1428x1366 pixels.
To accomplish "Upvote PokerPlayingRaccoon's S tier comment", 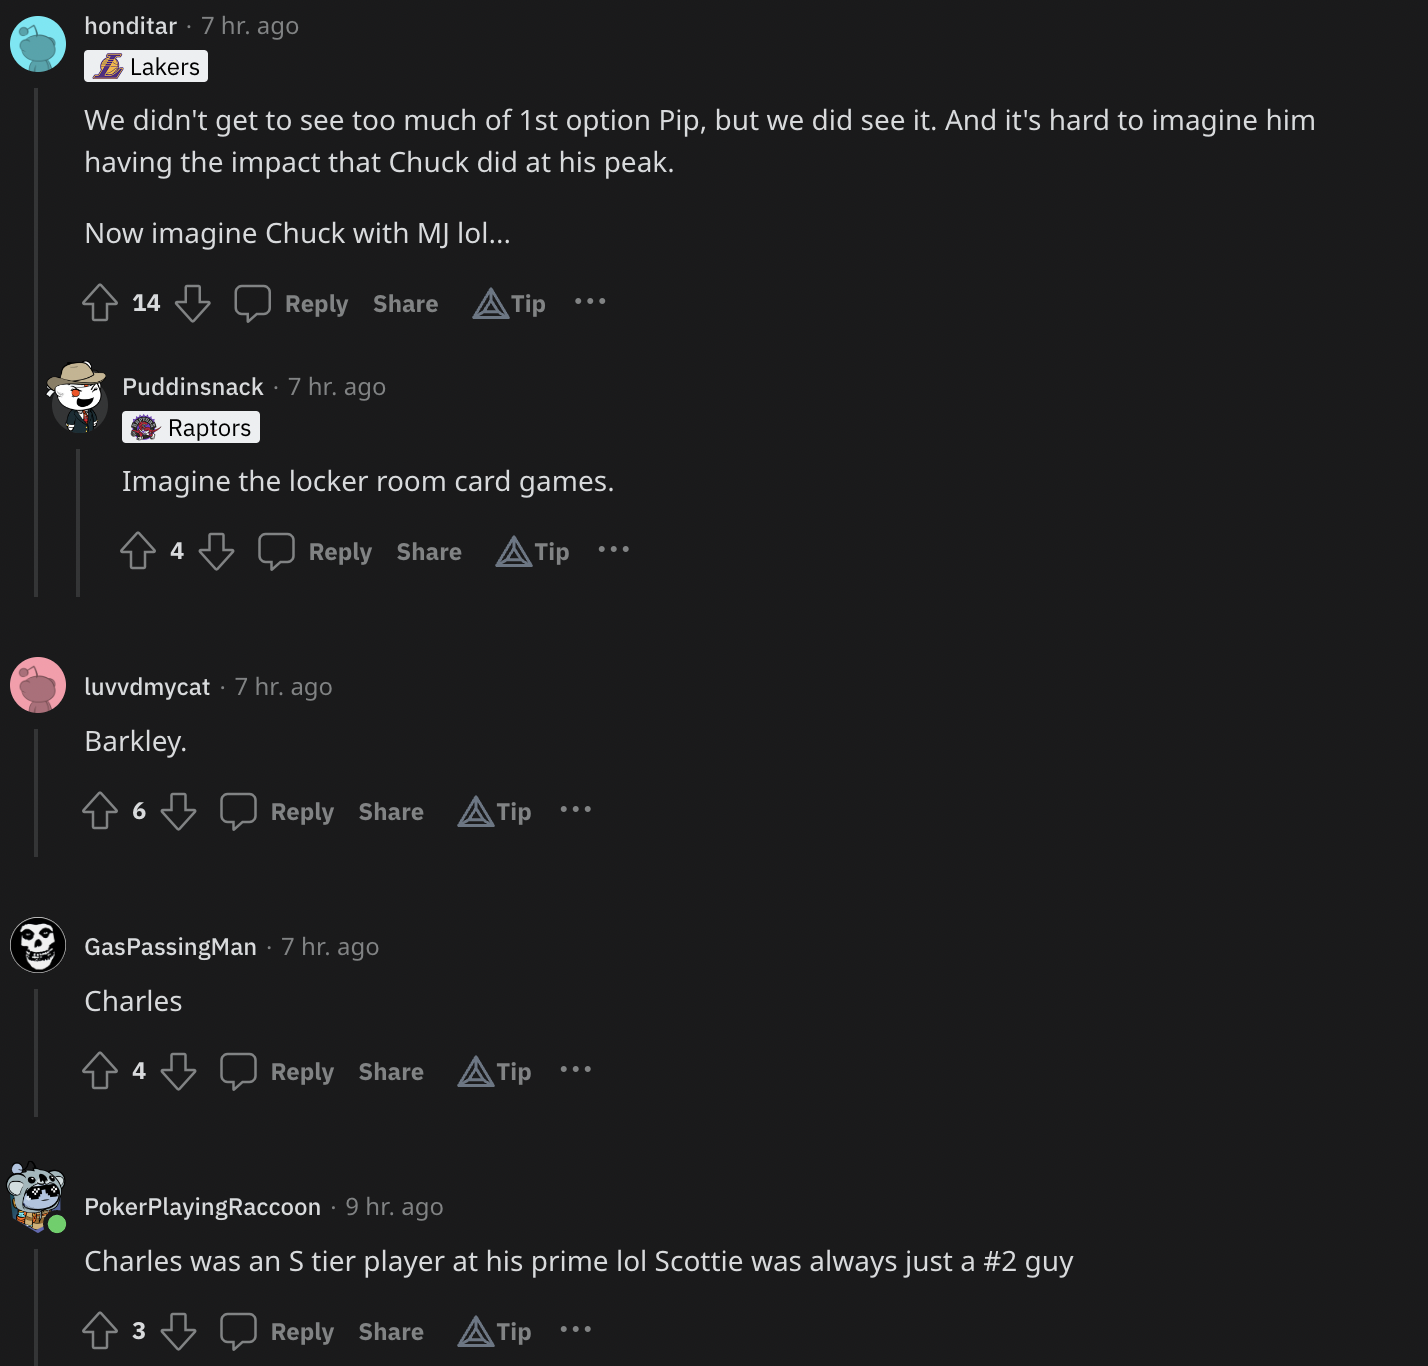I will 100,1331.
